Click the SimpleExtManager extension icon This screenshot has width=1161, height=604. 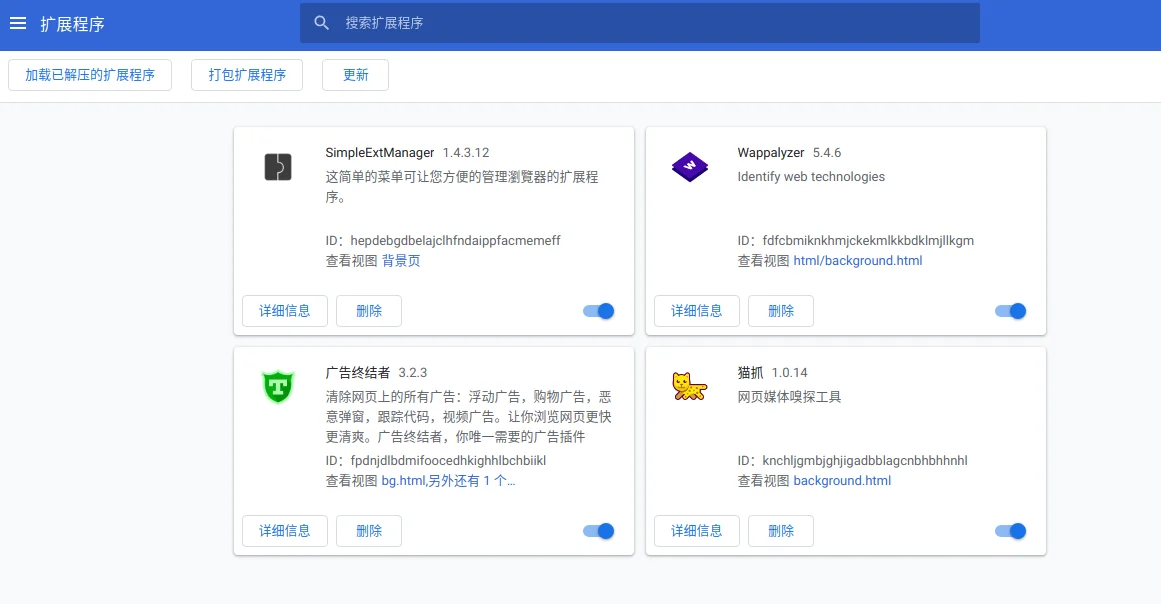278,167
